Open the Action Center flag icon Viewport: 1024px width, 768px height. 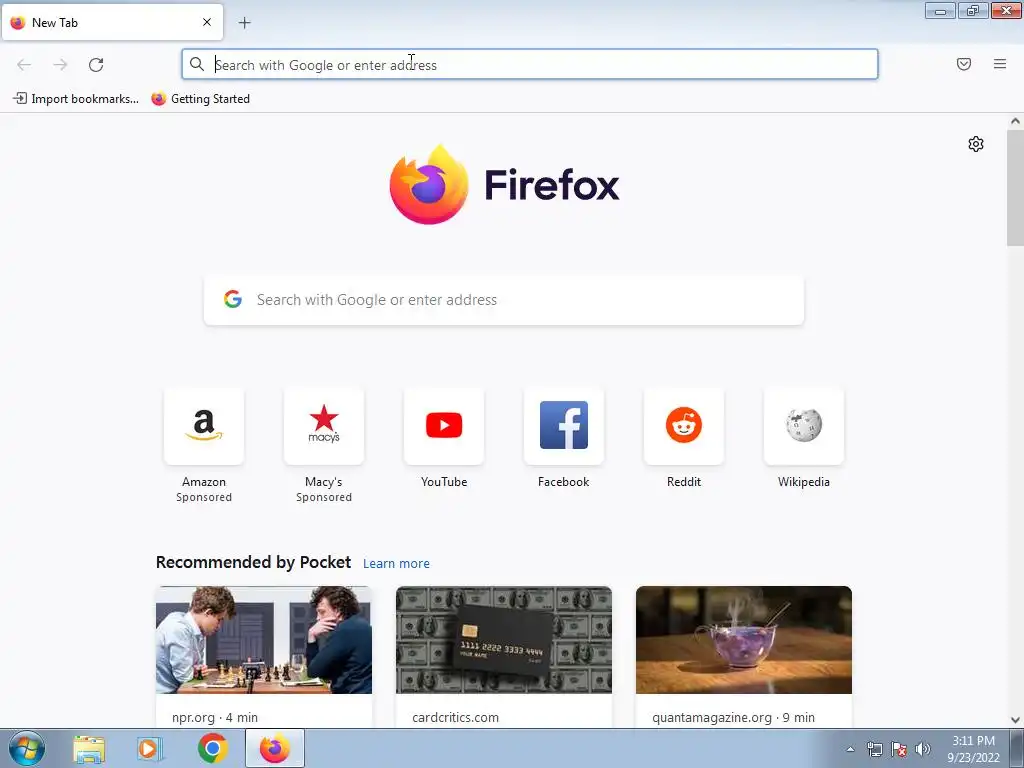coord(899,749)
